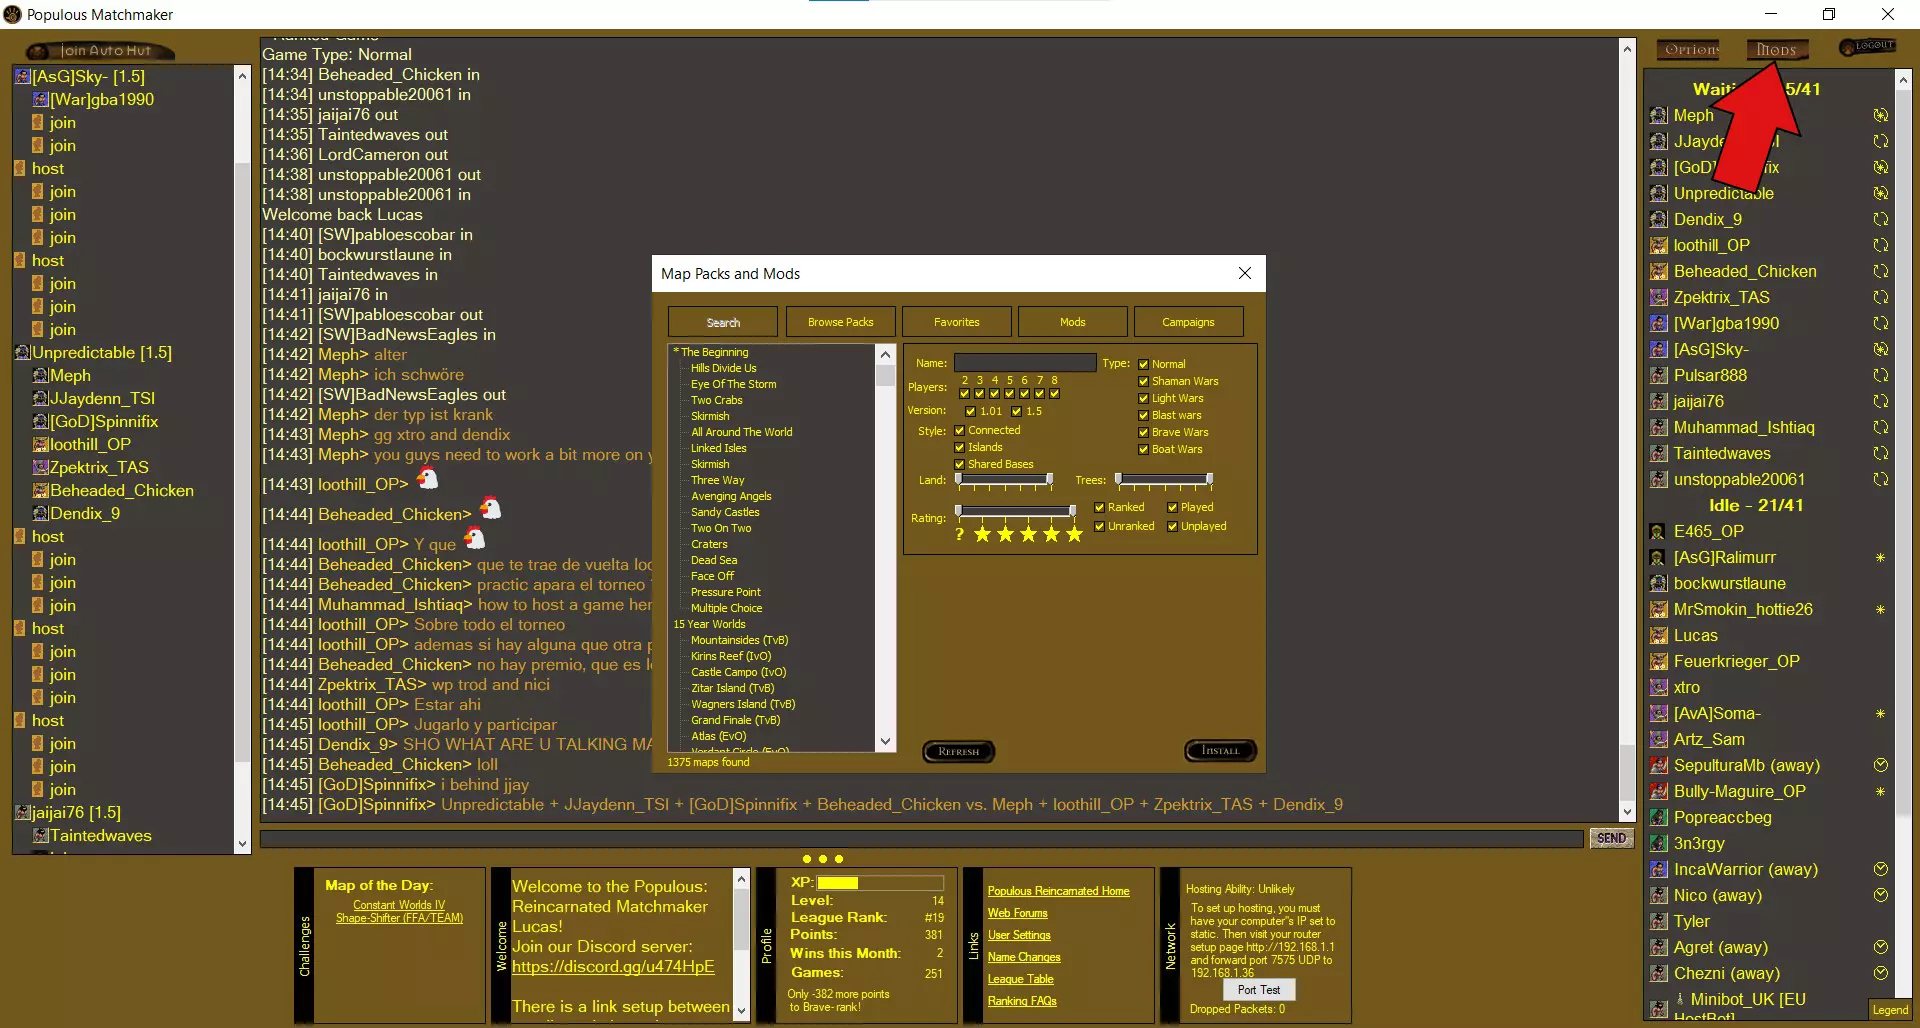Adjust the Trees slider right handle

1209,481
